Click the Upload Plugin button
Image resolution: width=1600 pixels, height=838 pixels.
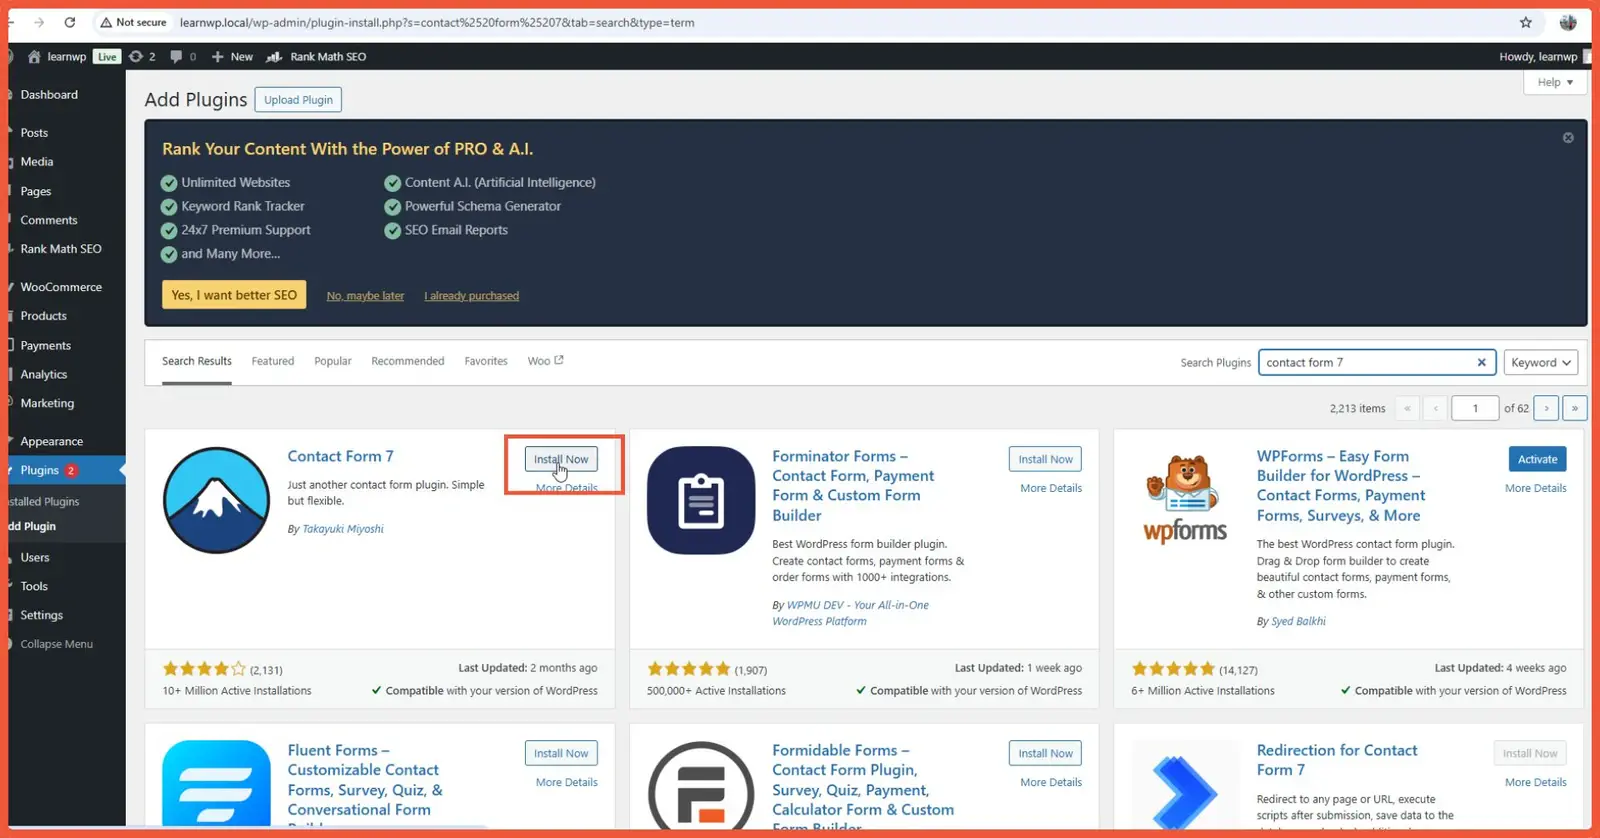pyautogui.click(x=298, y=100)
